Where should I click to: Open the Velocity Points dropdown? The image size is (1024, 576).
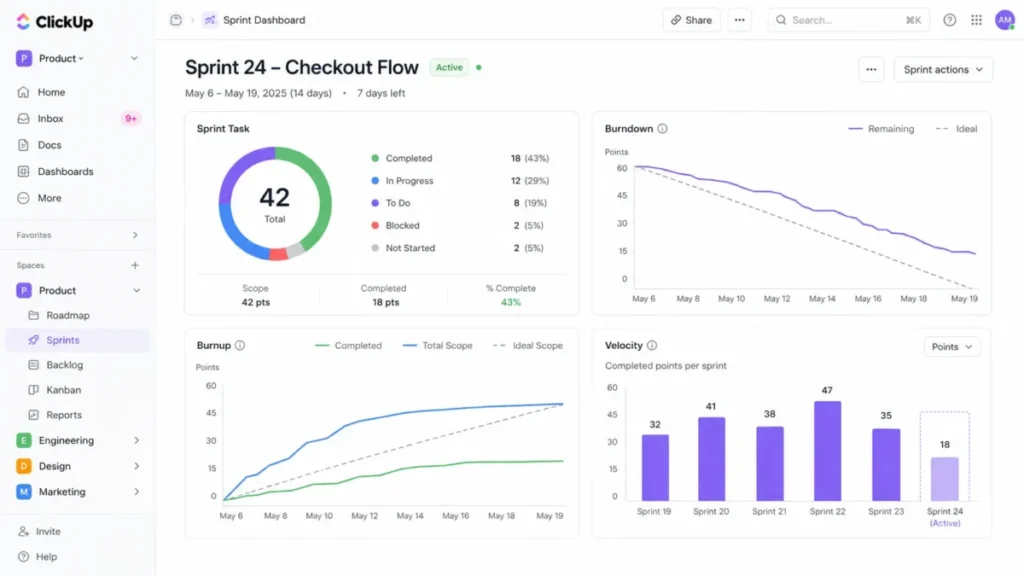click(952, 346)
